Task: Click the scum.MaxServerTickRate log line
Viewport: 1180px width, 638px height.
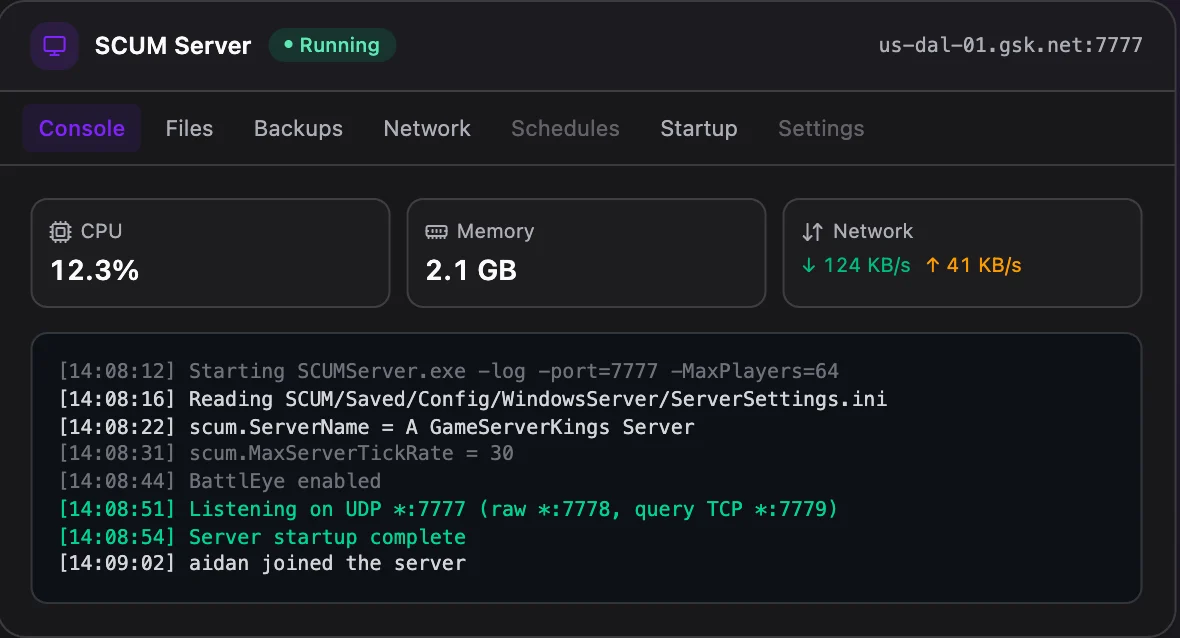Action: (286, 453)
